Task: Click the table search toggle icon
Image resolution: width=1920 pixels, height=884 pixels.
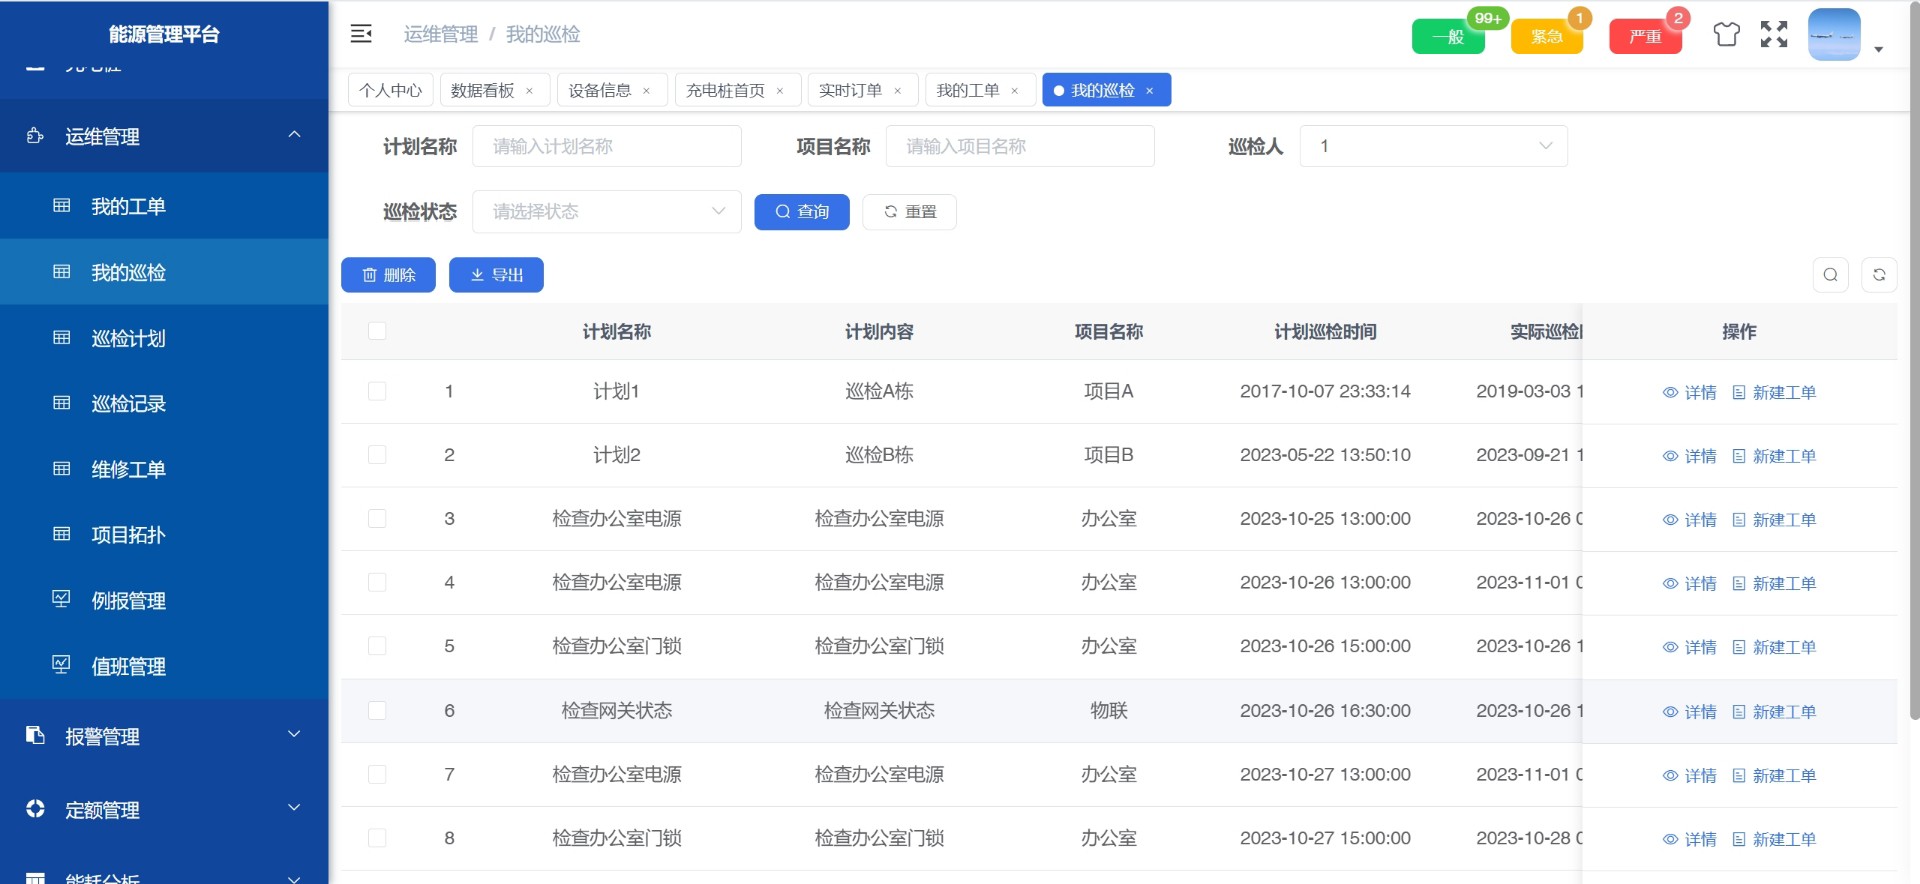Action: (1830, 275)
